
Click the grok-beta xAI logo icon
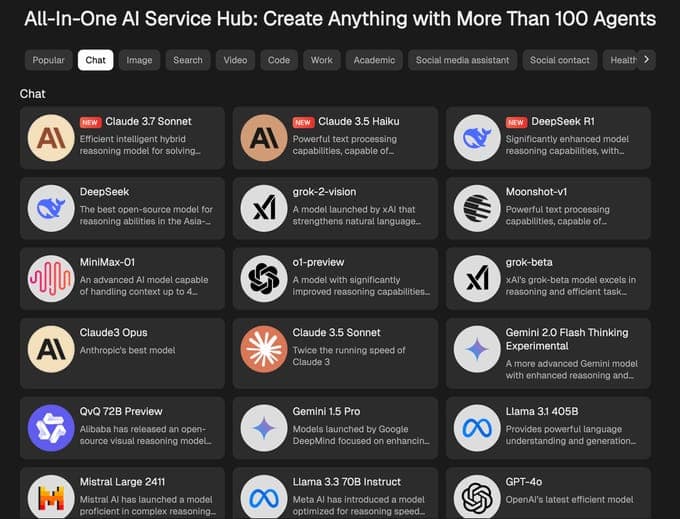coord(477,278)
